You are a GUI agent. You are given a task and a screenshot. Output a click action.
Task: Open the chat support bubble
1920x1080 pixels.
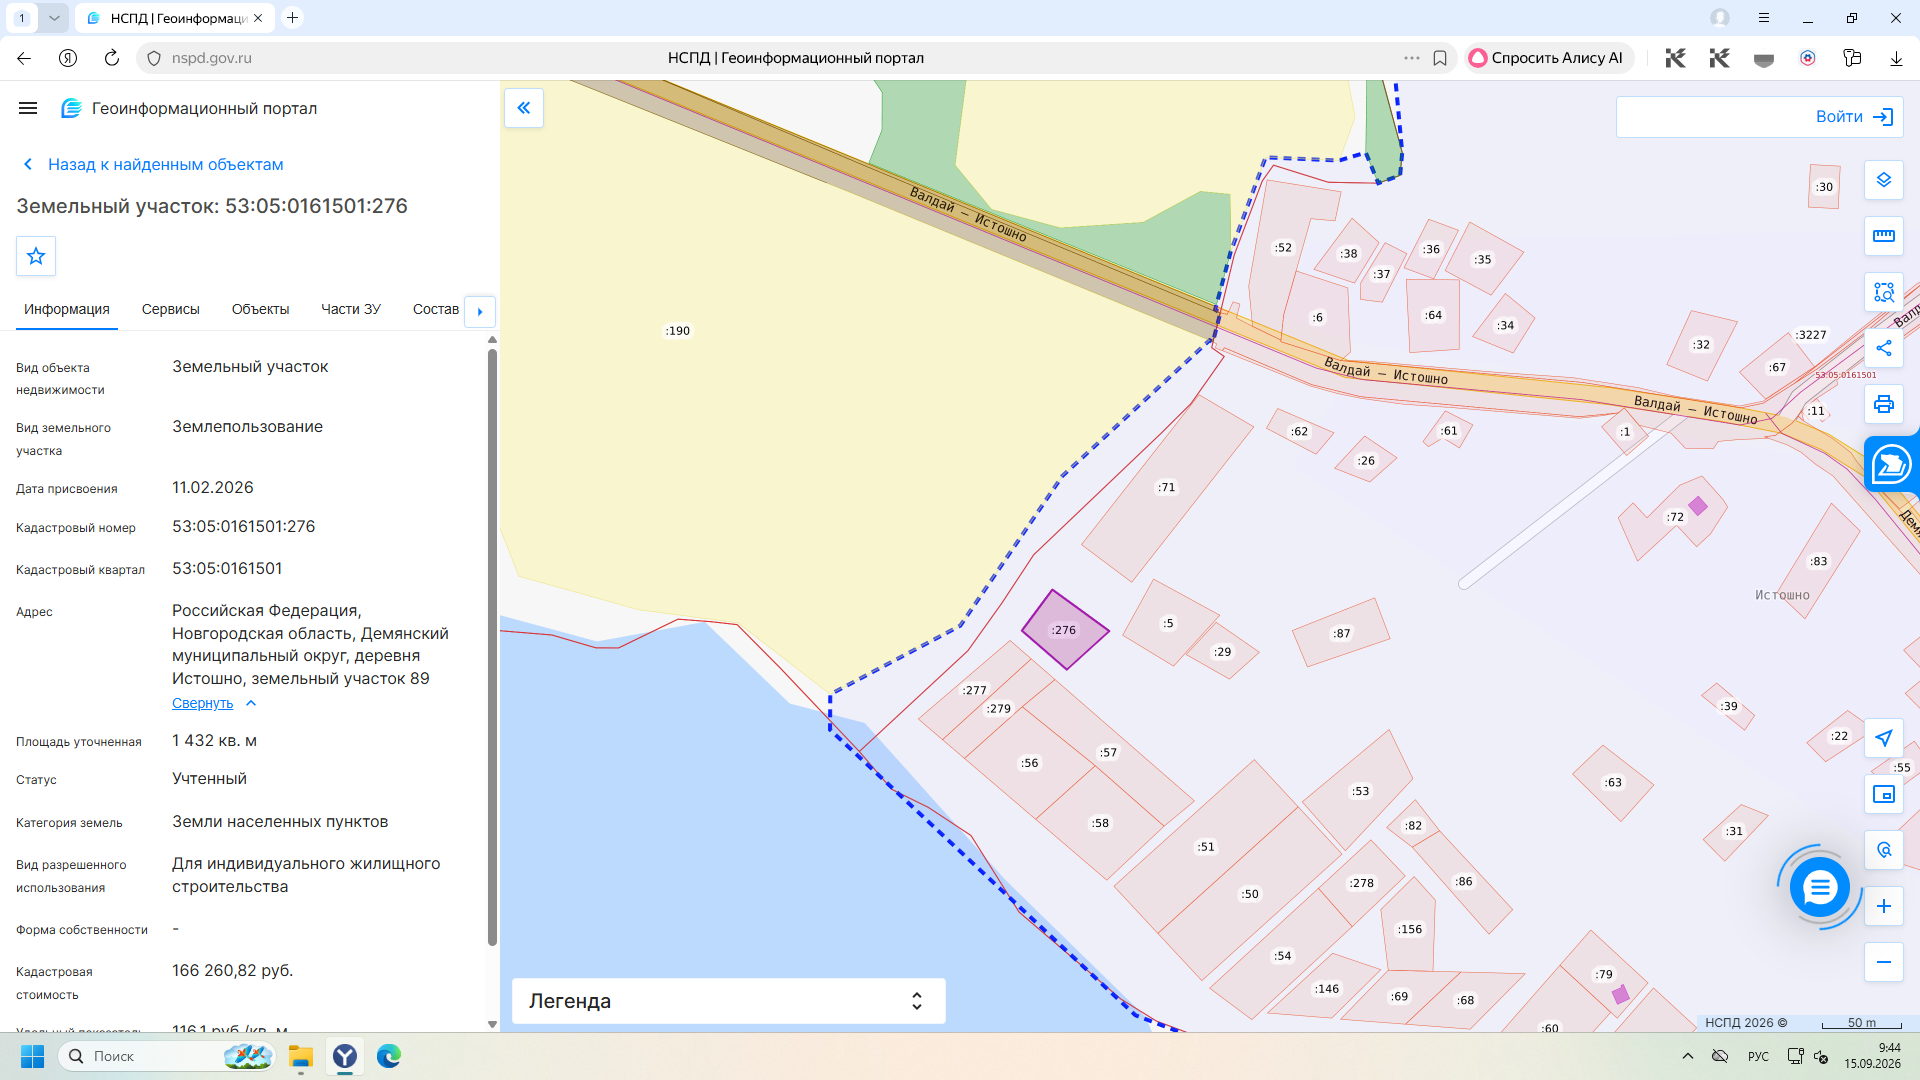(x=1819, y=887)
